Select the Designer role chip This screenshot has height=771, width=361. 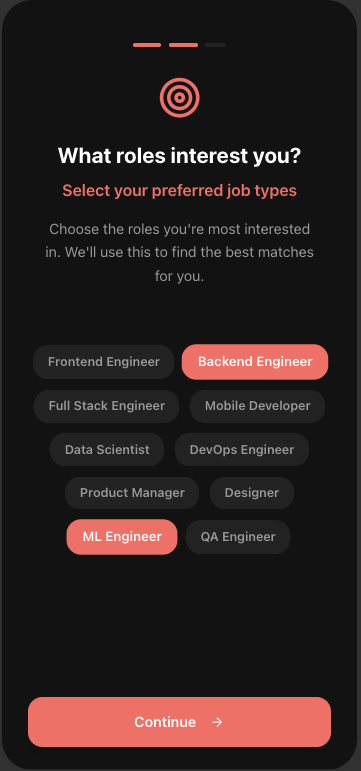coord(252,493)
